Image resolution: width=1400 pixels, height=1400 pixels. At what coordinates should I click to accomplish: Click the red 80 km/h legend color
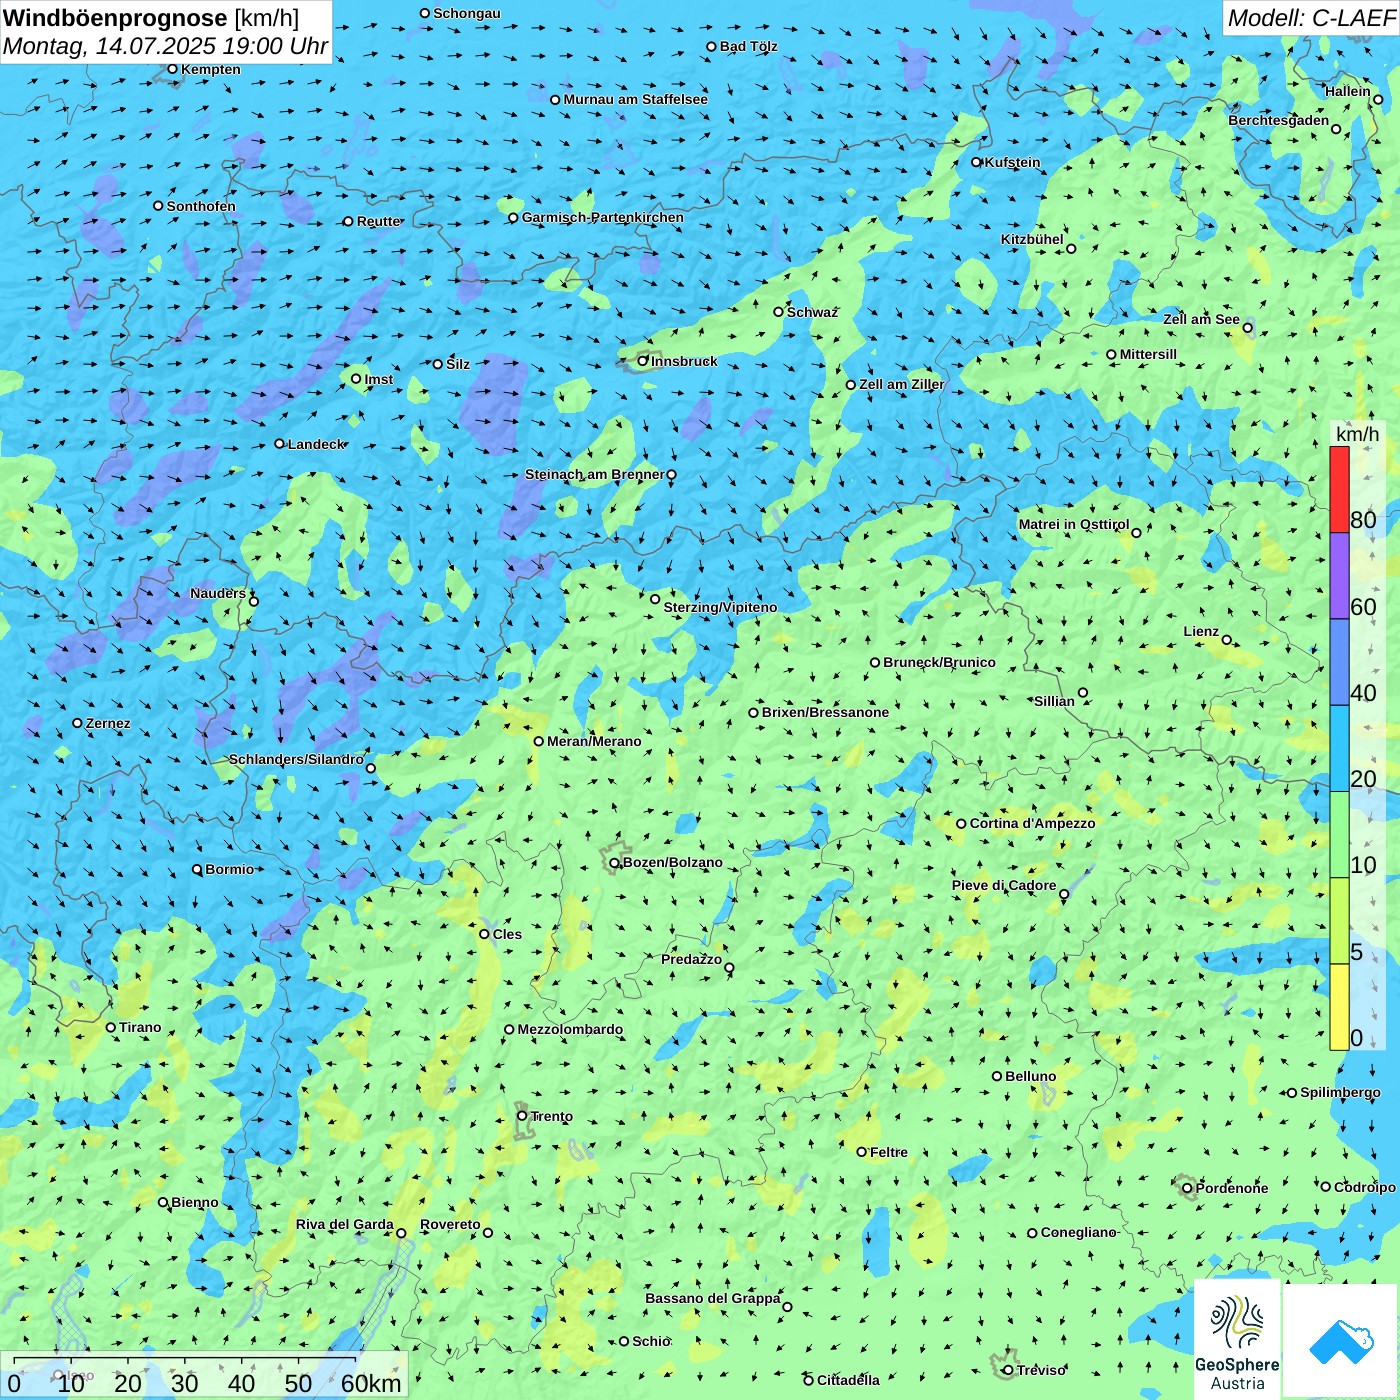click(1339, 489)
